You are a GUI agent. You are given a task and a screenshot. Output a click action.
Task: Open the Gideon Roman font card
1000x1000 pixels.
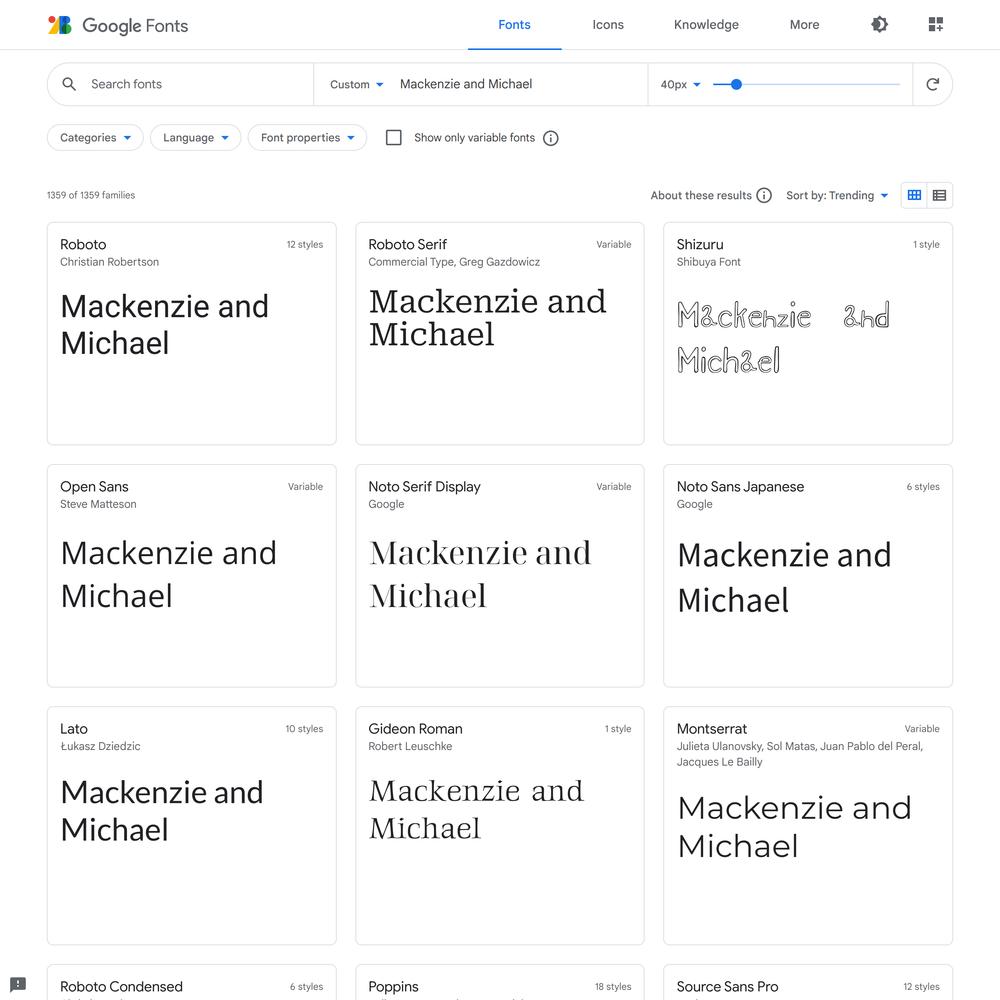(499, 826)
